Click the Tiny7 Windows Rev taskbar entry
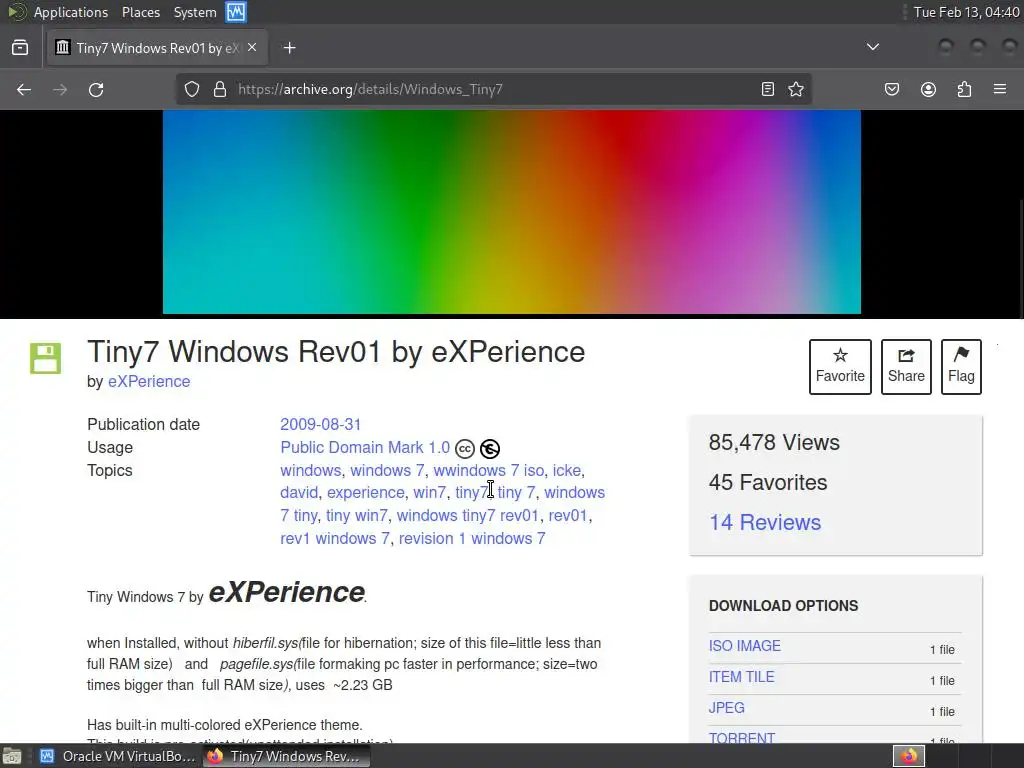The image size is (1024, 768). point(286,756)
